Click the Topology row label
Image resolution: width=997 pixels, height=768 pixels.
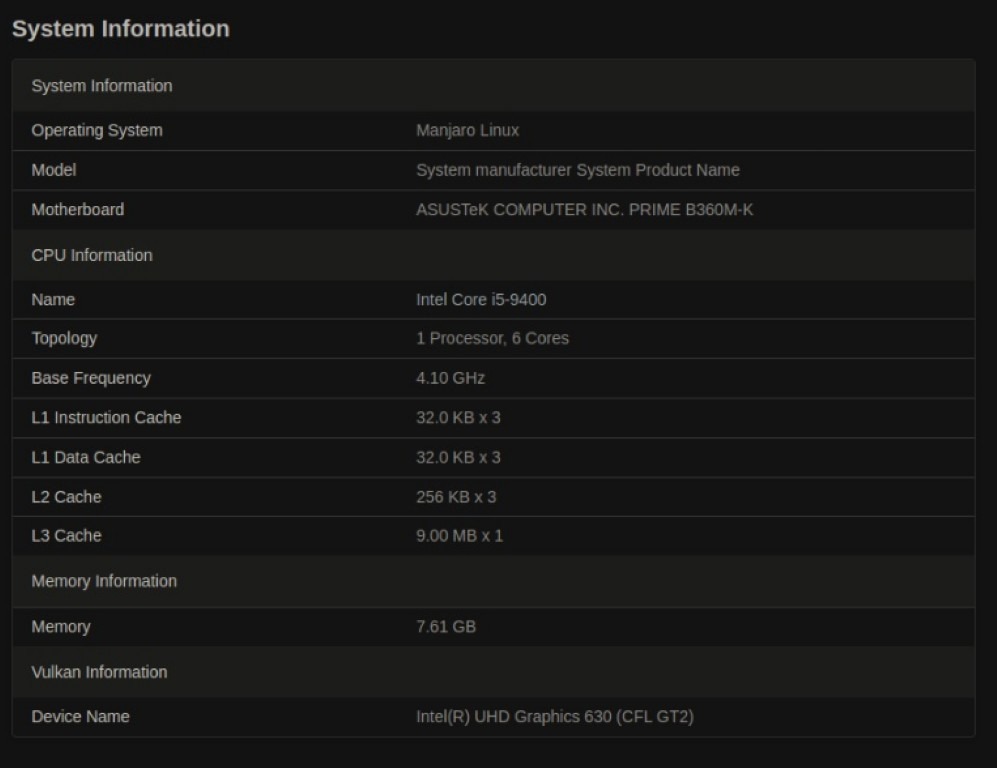pyautogui.click(x=64, y=338)
